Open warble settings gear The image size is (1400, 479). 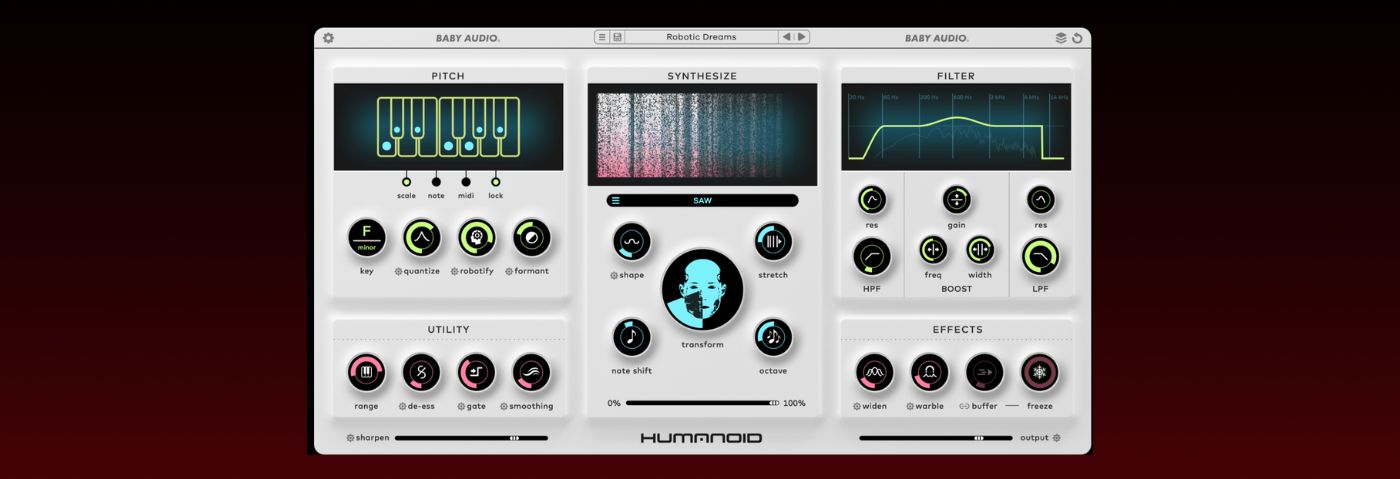coord(910,406)
